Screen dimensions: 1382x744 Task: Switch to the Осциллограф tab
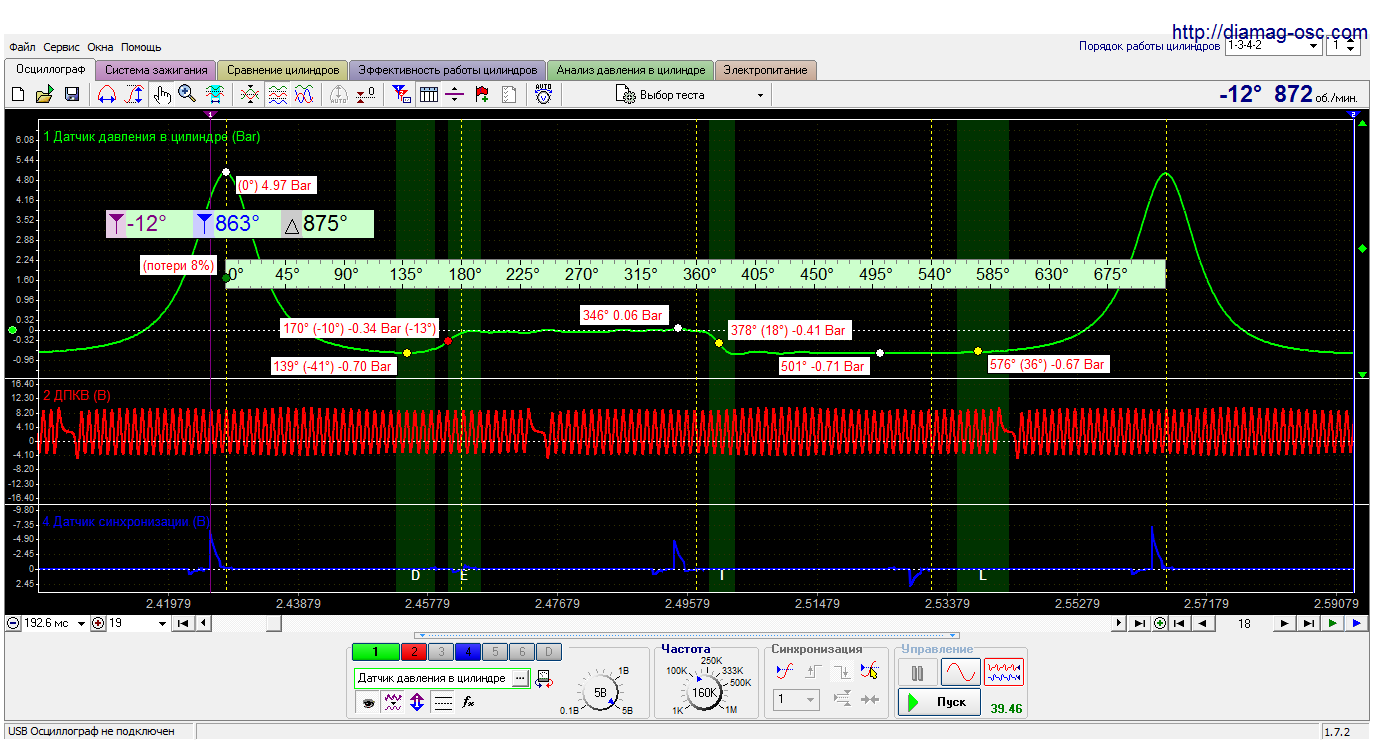51,69
